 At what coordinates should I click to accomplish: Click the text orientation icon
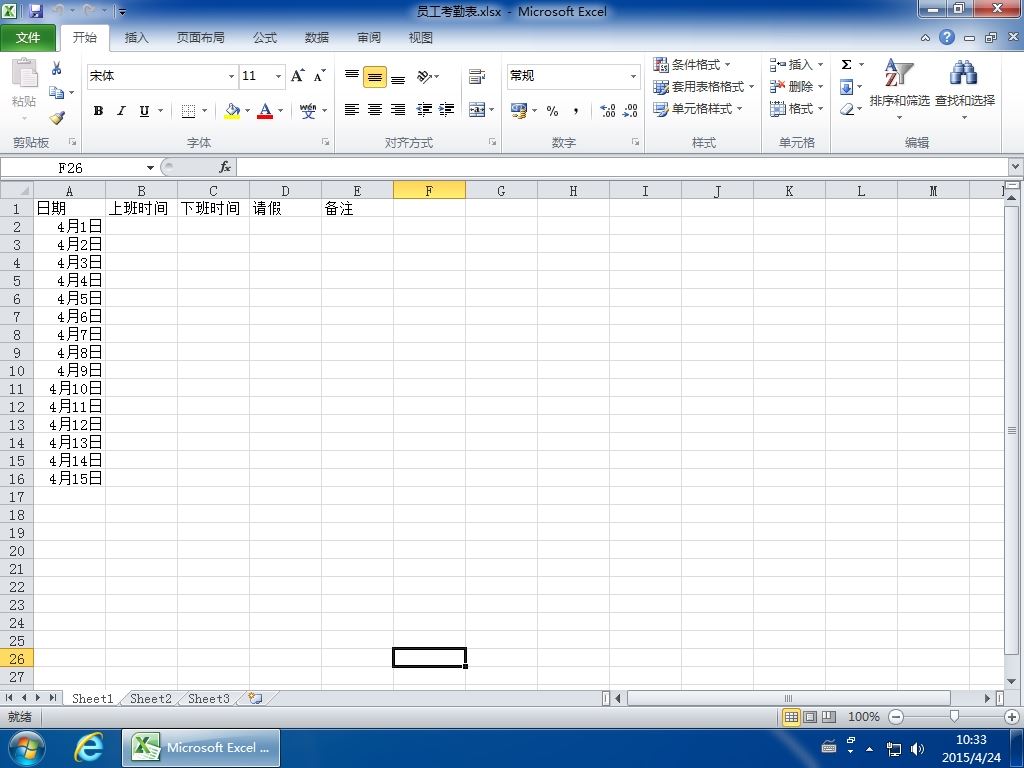425,76
